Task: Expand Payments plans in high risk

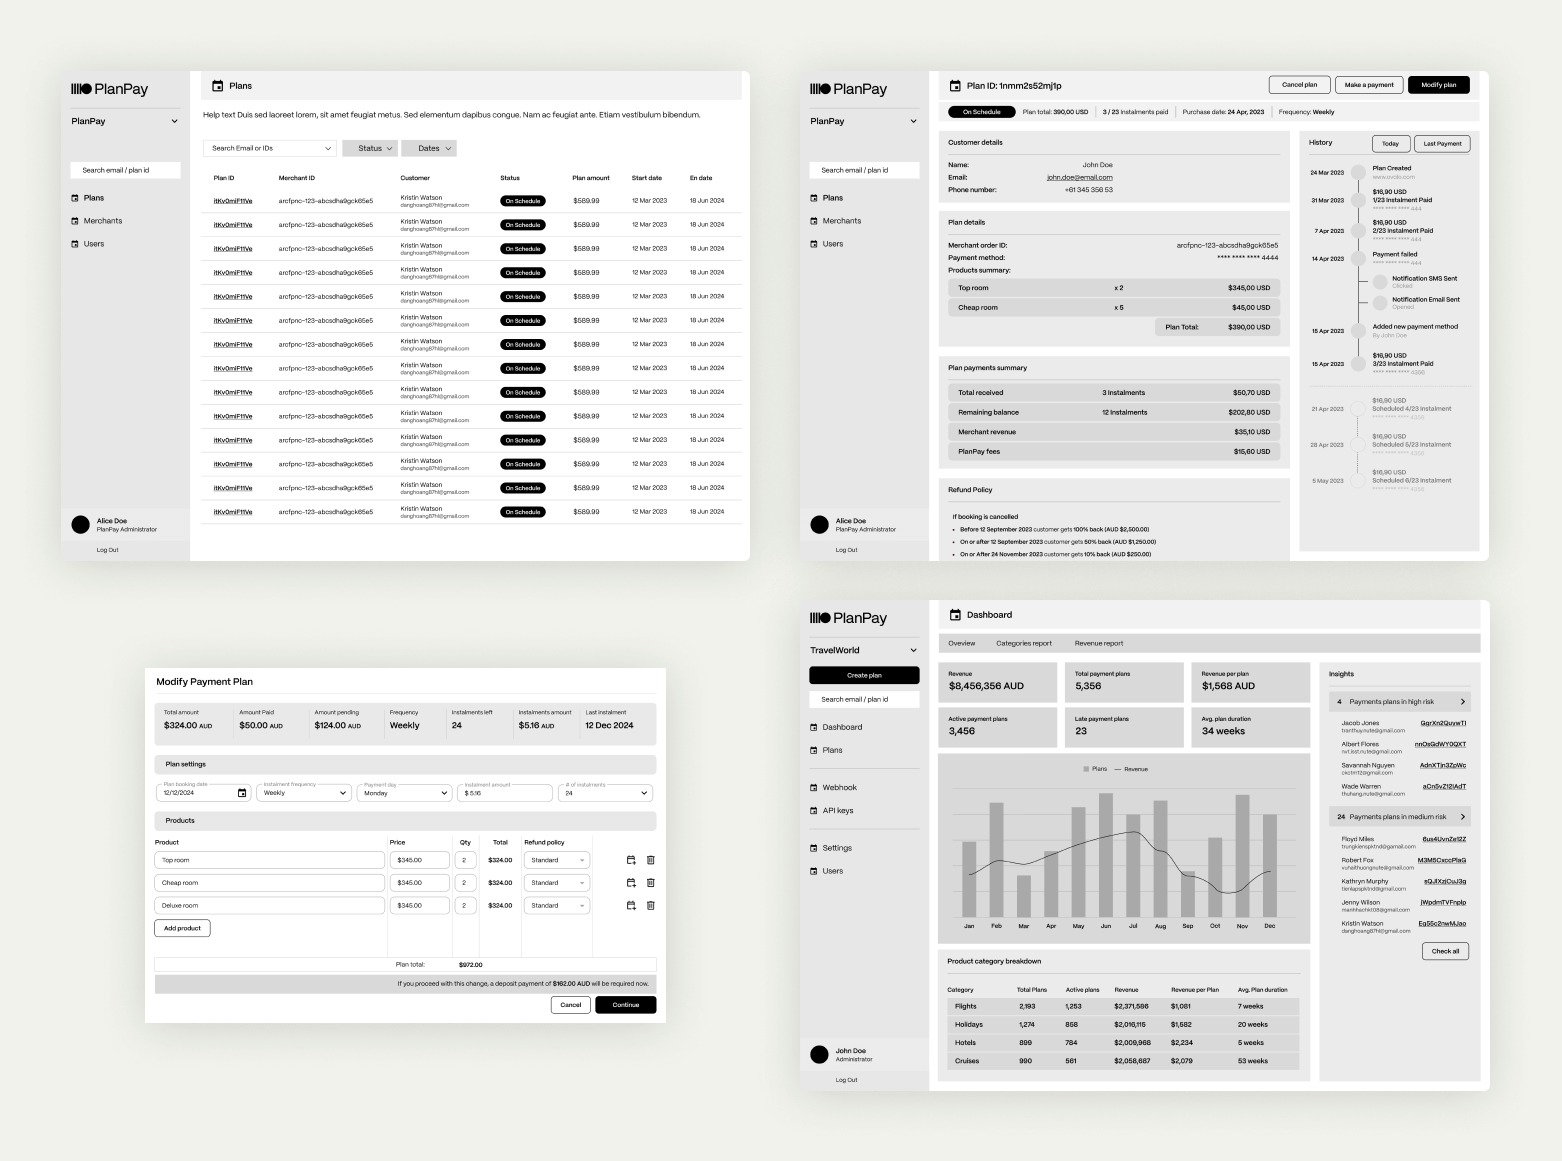Action: tap(1463, 702)
